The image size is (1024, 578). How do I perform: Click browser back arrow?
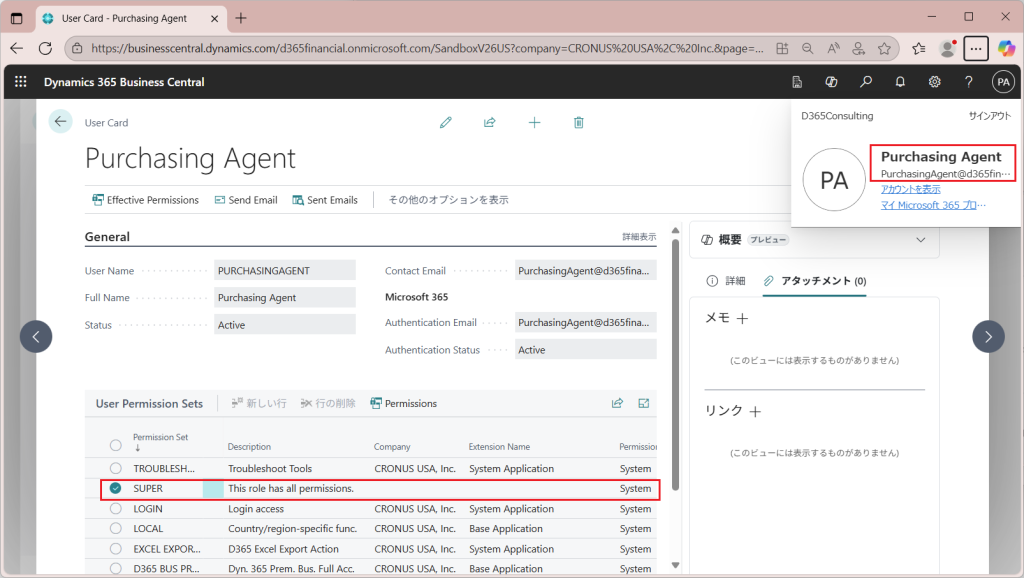tap(17, 48)
